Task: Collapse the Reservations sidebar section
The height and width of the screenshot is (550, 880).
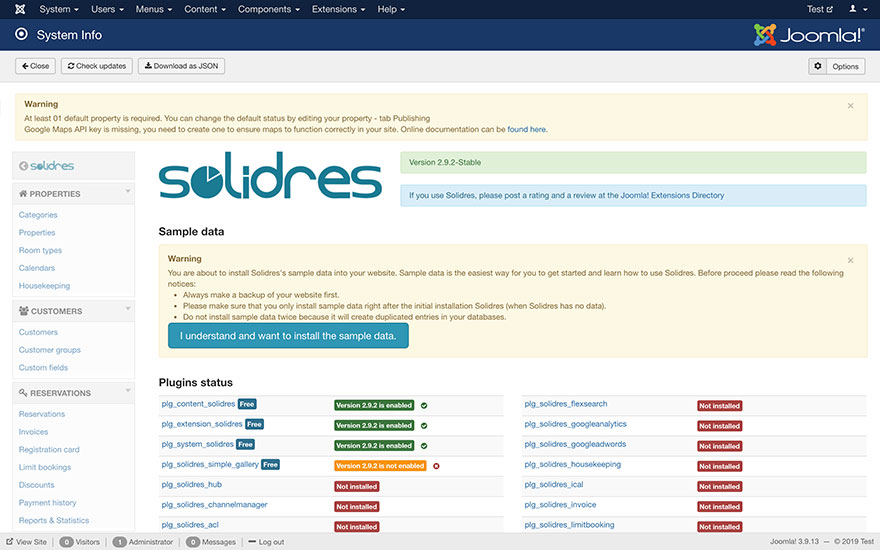Action: [128, 391]
